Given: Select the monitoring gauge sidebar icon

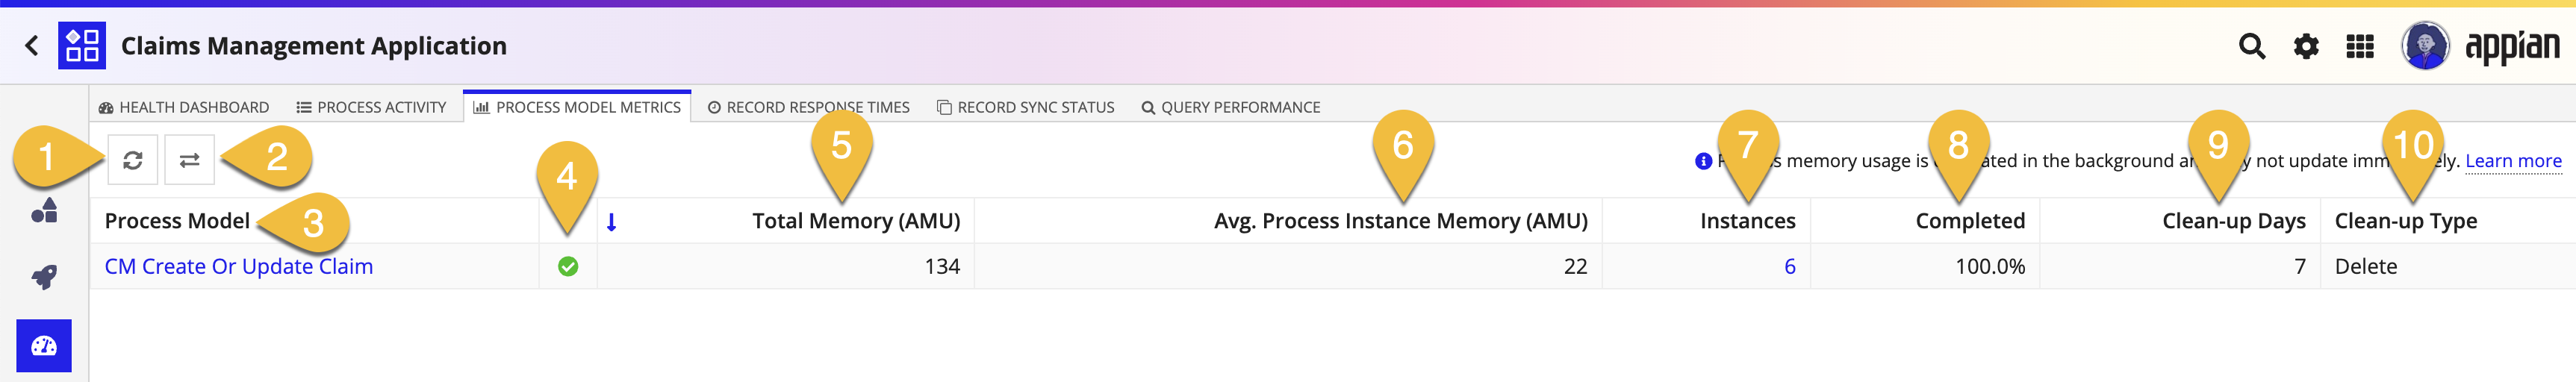Looking at the screenshot, I should (x=44, y=346).
